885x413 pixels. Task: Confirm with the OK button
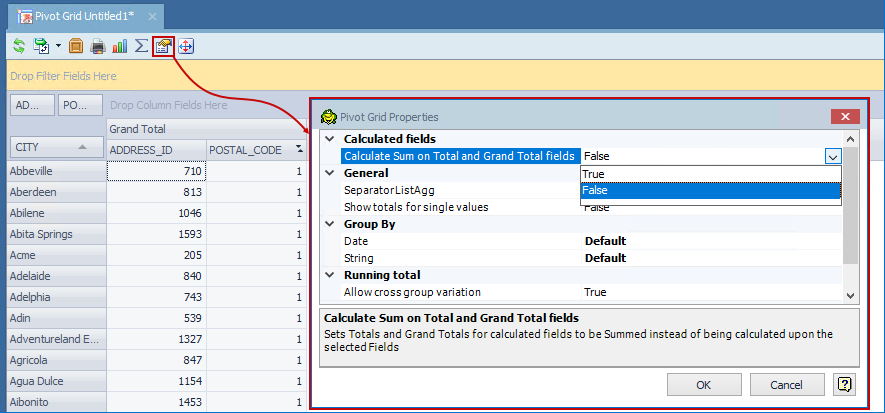pos(703,385)
